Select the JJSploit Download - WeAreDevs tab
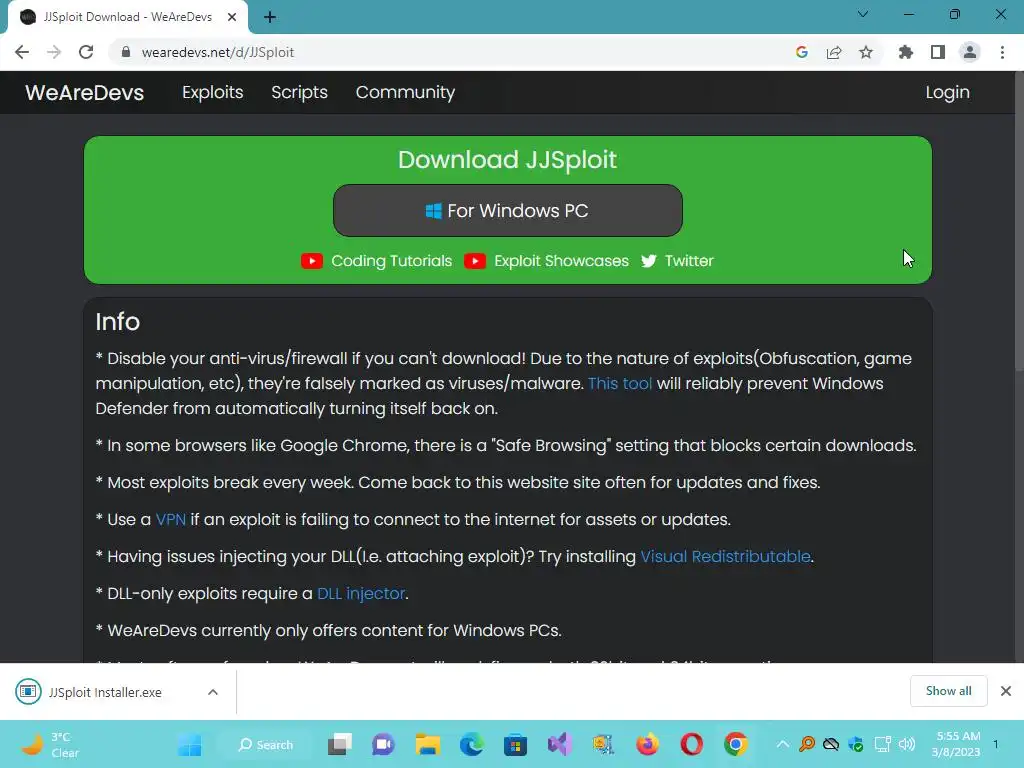Screen dimensions: 1024x768 128,17
